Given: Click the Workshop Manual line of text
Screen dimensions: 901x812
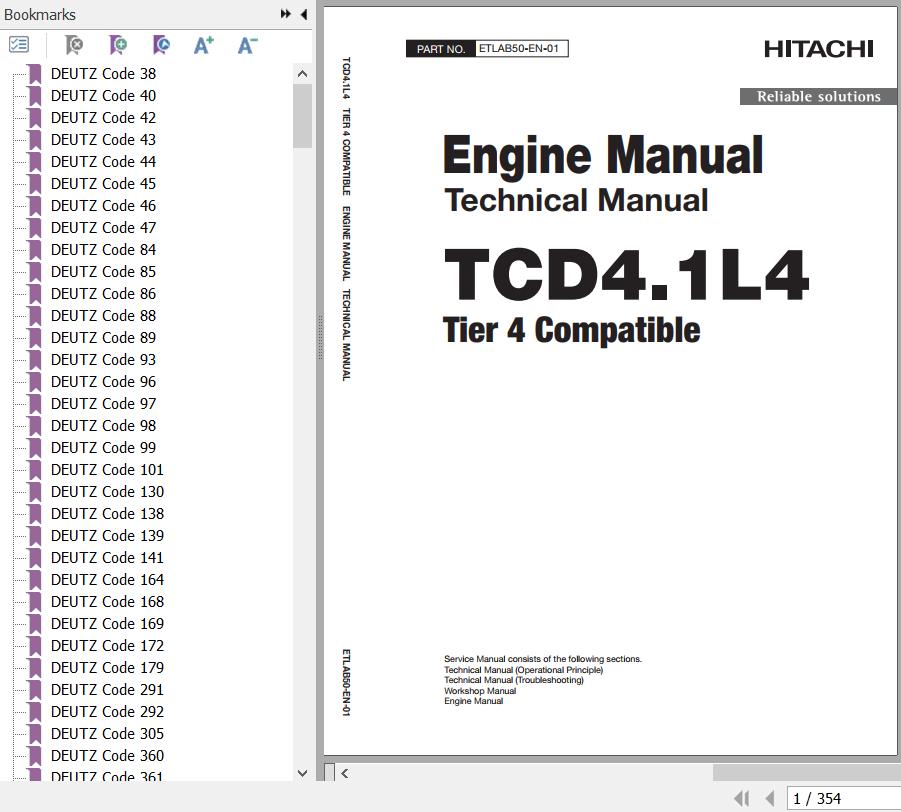Looking at the screenshot, I should point(480,691).
